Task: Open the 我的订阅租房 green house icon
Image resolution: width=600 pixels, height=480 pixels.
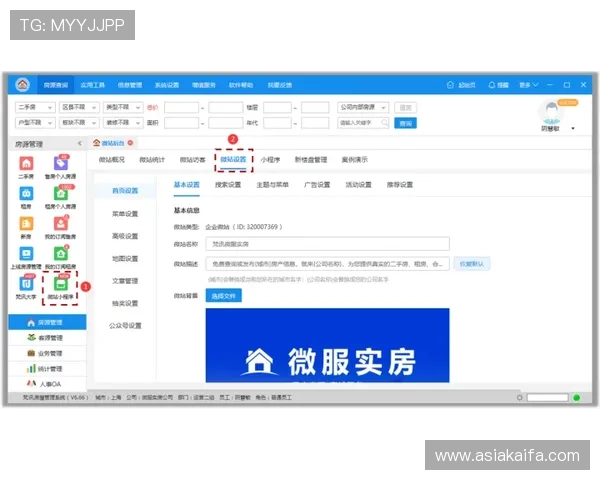Action: click(60, 254)
